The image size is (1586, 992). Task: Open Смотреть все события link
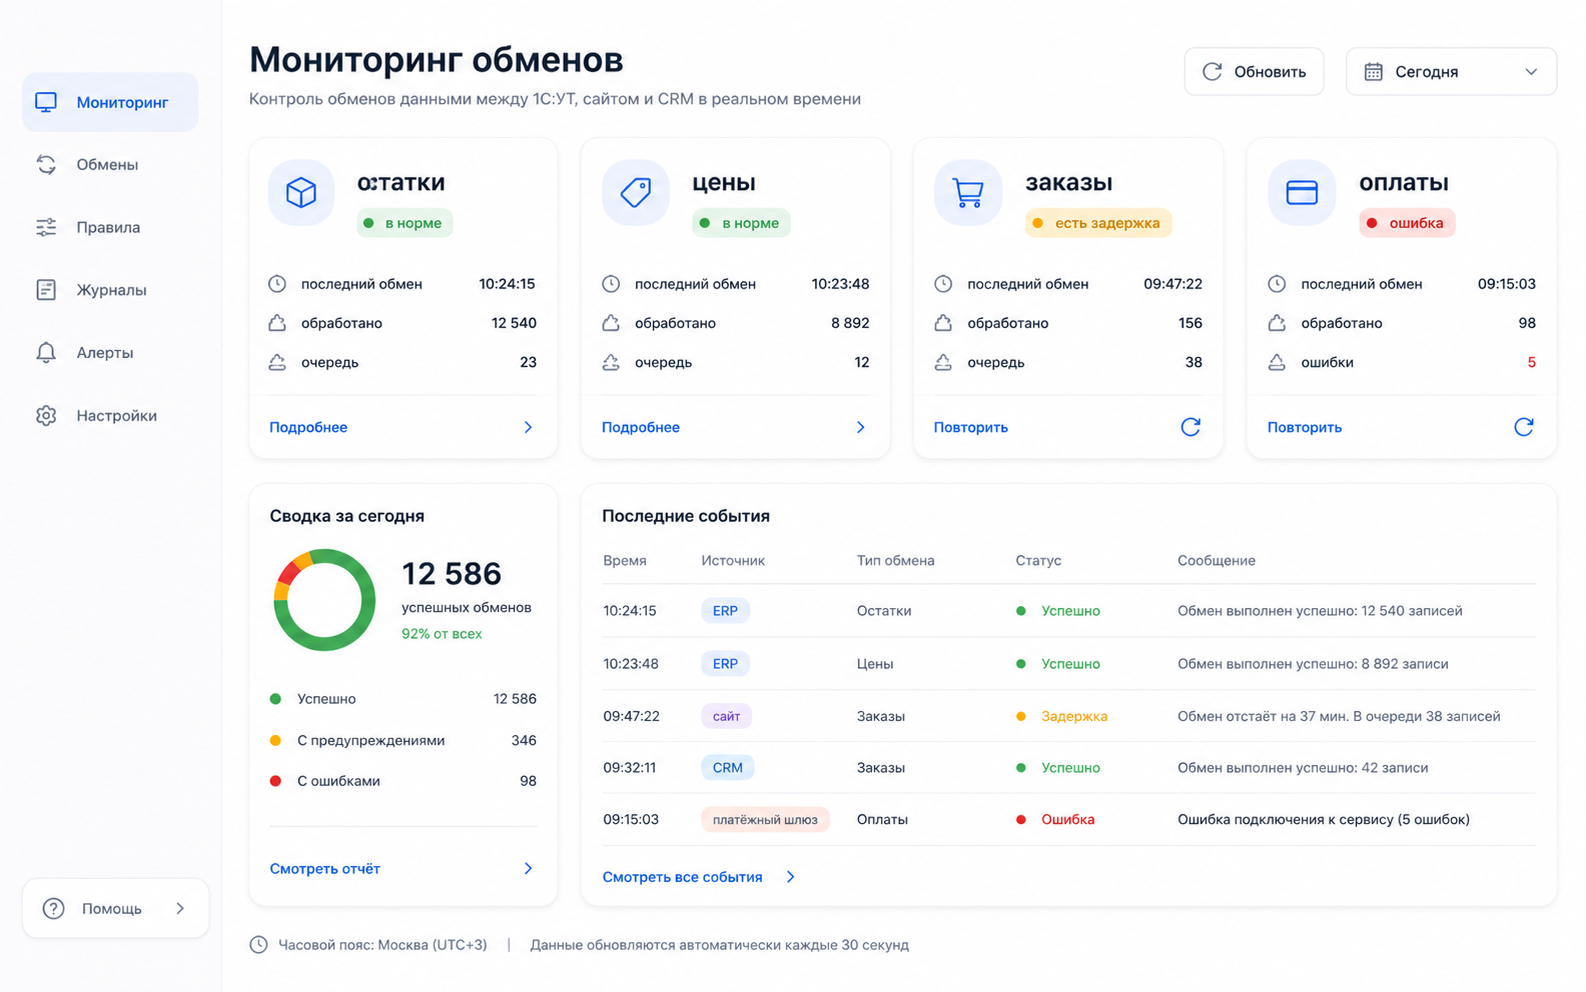[682, 877]
